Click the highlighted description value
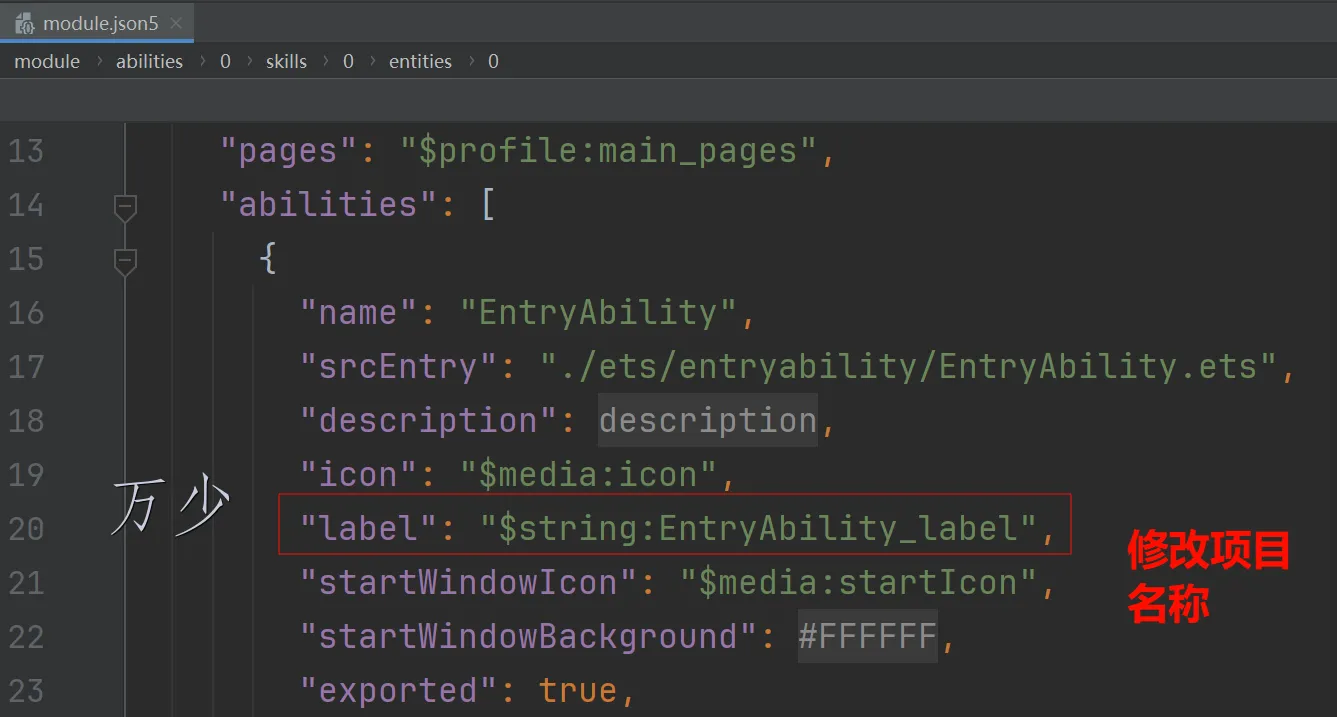 (708, 420)
